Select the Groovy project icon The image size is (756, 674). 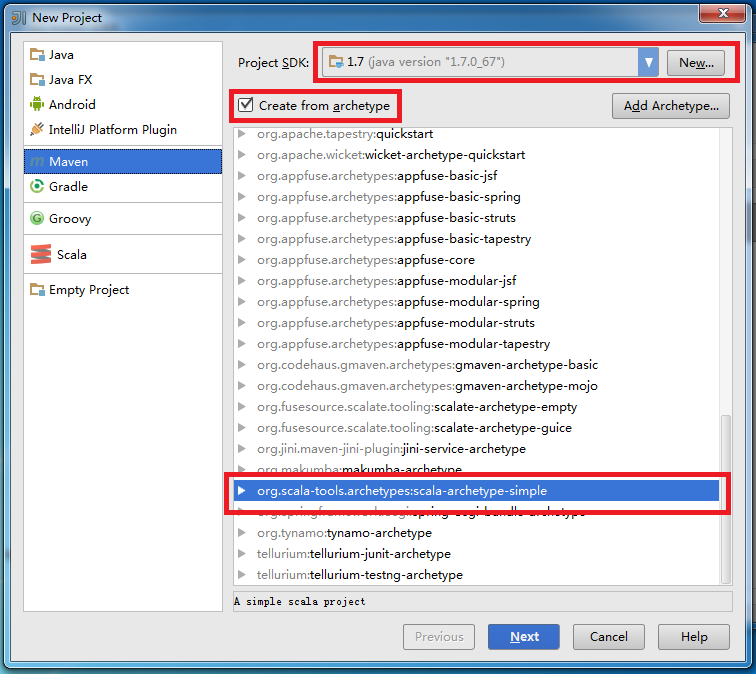pos(38,219)
